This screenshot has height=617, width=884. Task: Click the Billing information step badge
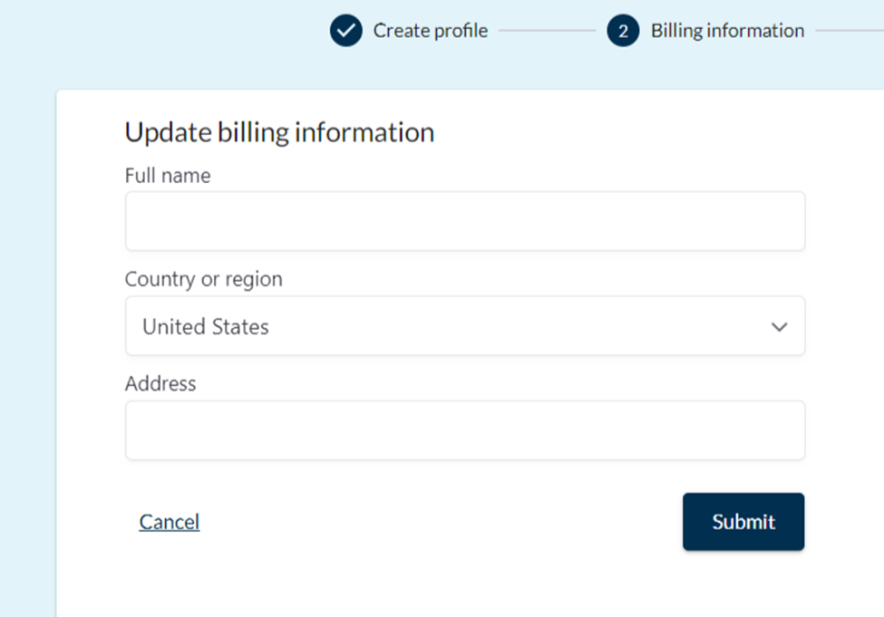coord(622,30)
